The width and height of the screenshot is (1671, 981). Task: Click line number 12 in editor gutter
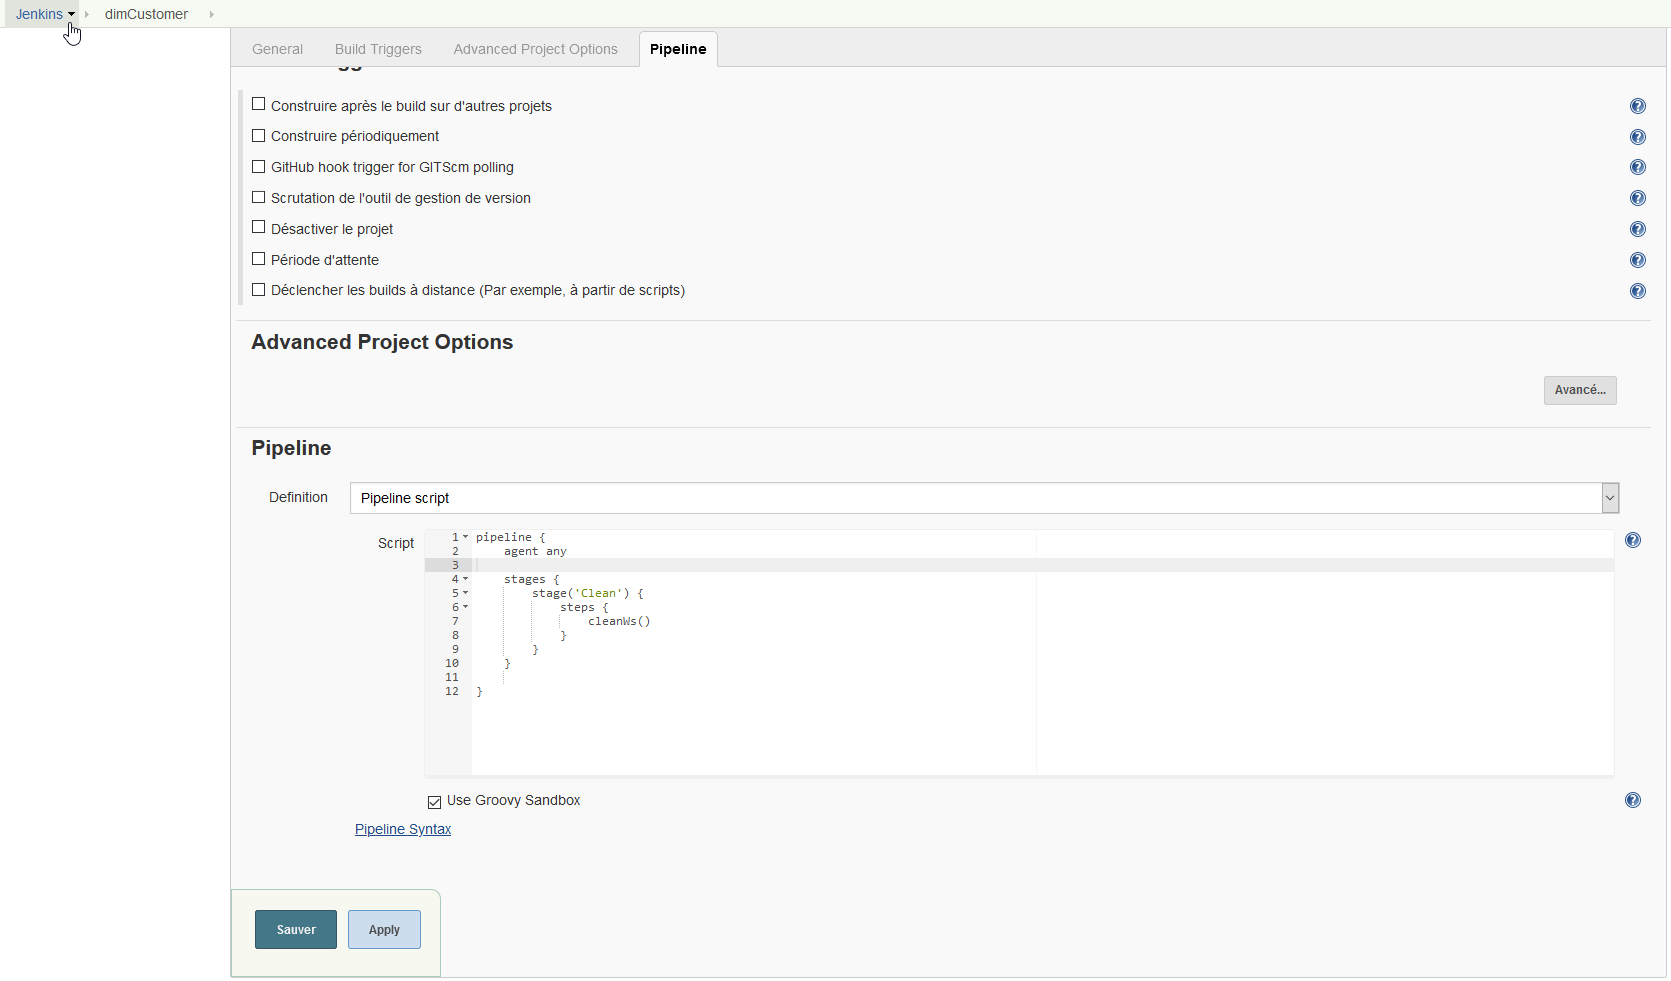coord(452,691)
